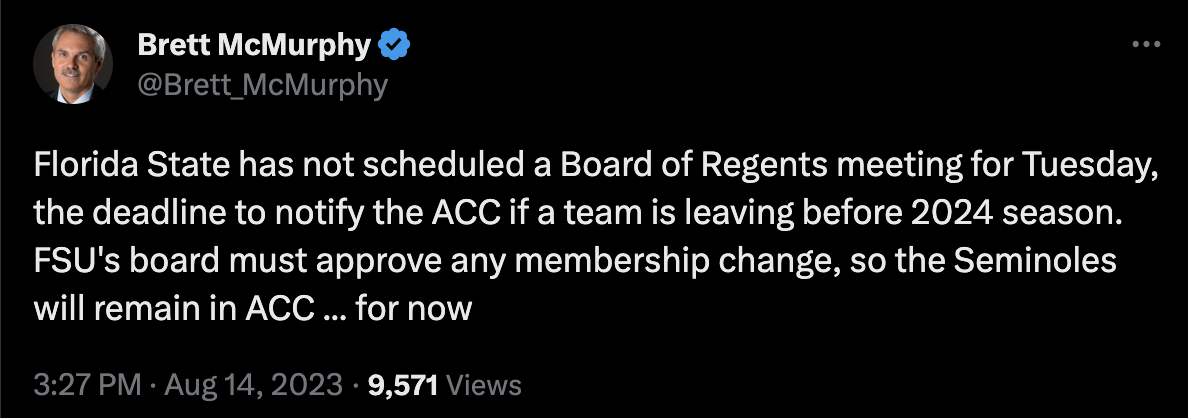Open Brett McMurphy's profile avatar photo

[73, 64]
